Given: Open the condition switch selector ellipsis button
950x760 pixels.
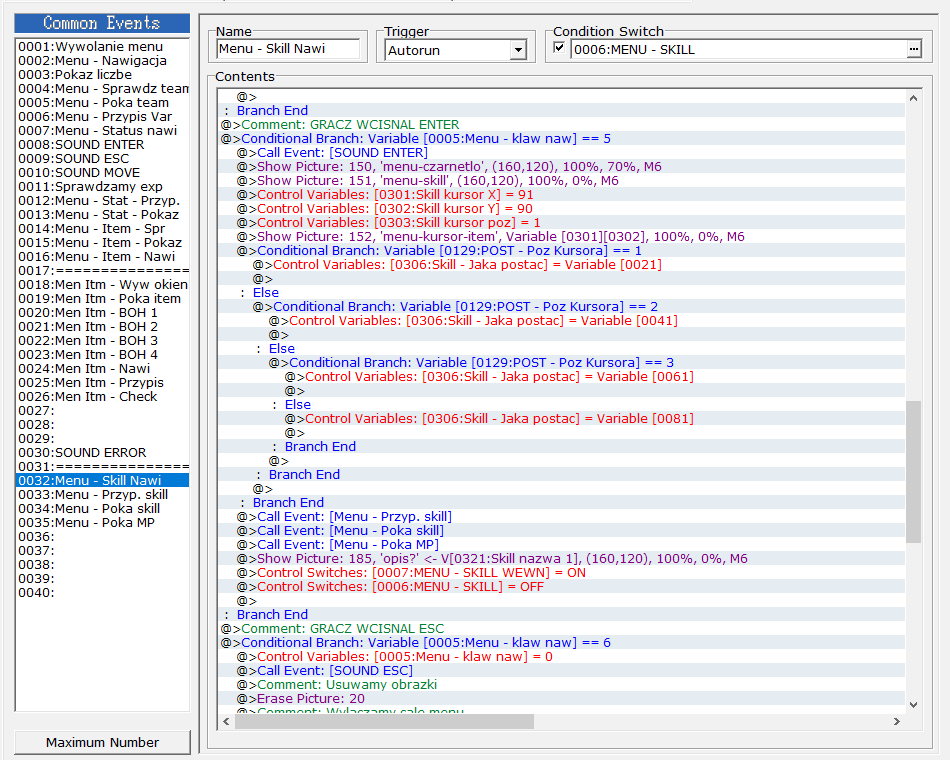Looking at the screenshot, I should tap(914, 49).
